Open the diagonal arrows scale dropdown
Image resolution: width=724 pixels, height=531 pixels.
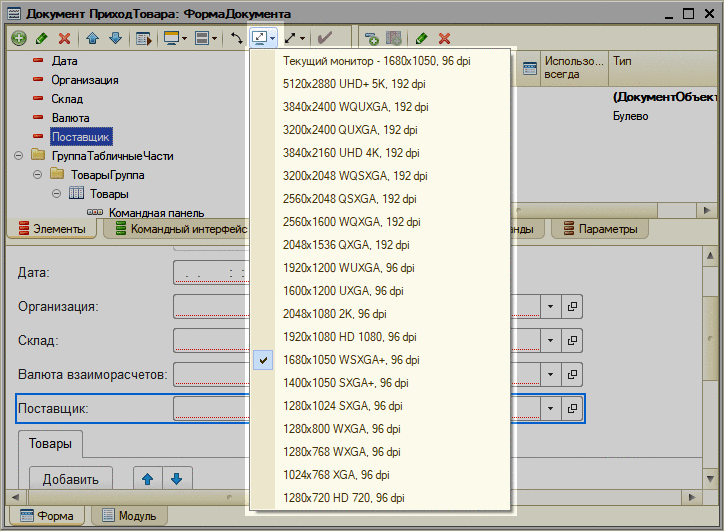coord(295,38)
